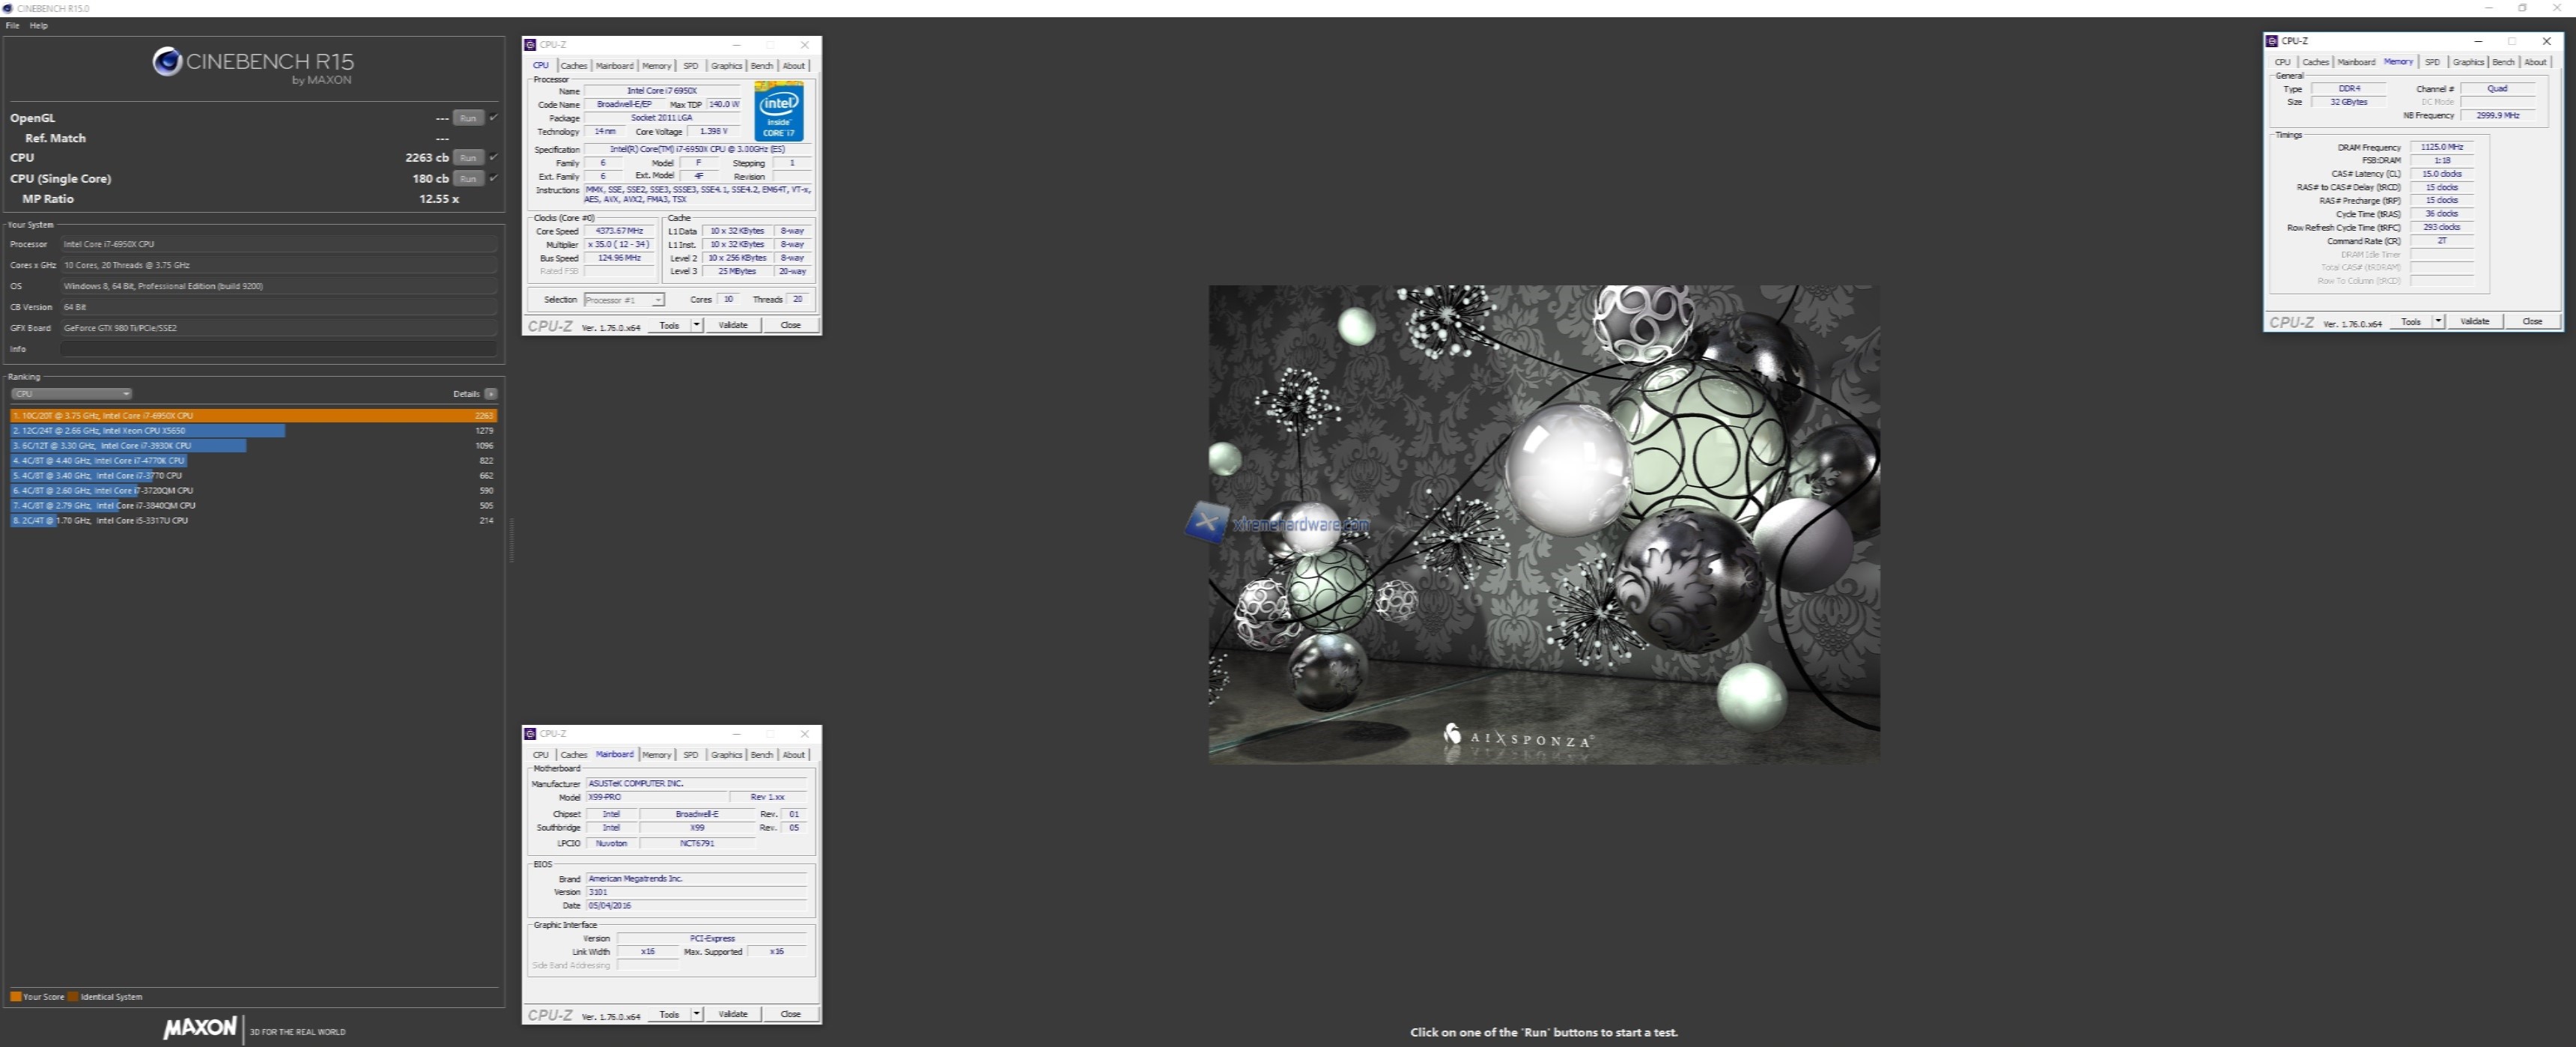
Task: Click the Cinebench application icon in title bar
Action: [x=8, y=7]
